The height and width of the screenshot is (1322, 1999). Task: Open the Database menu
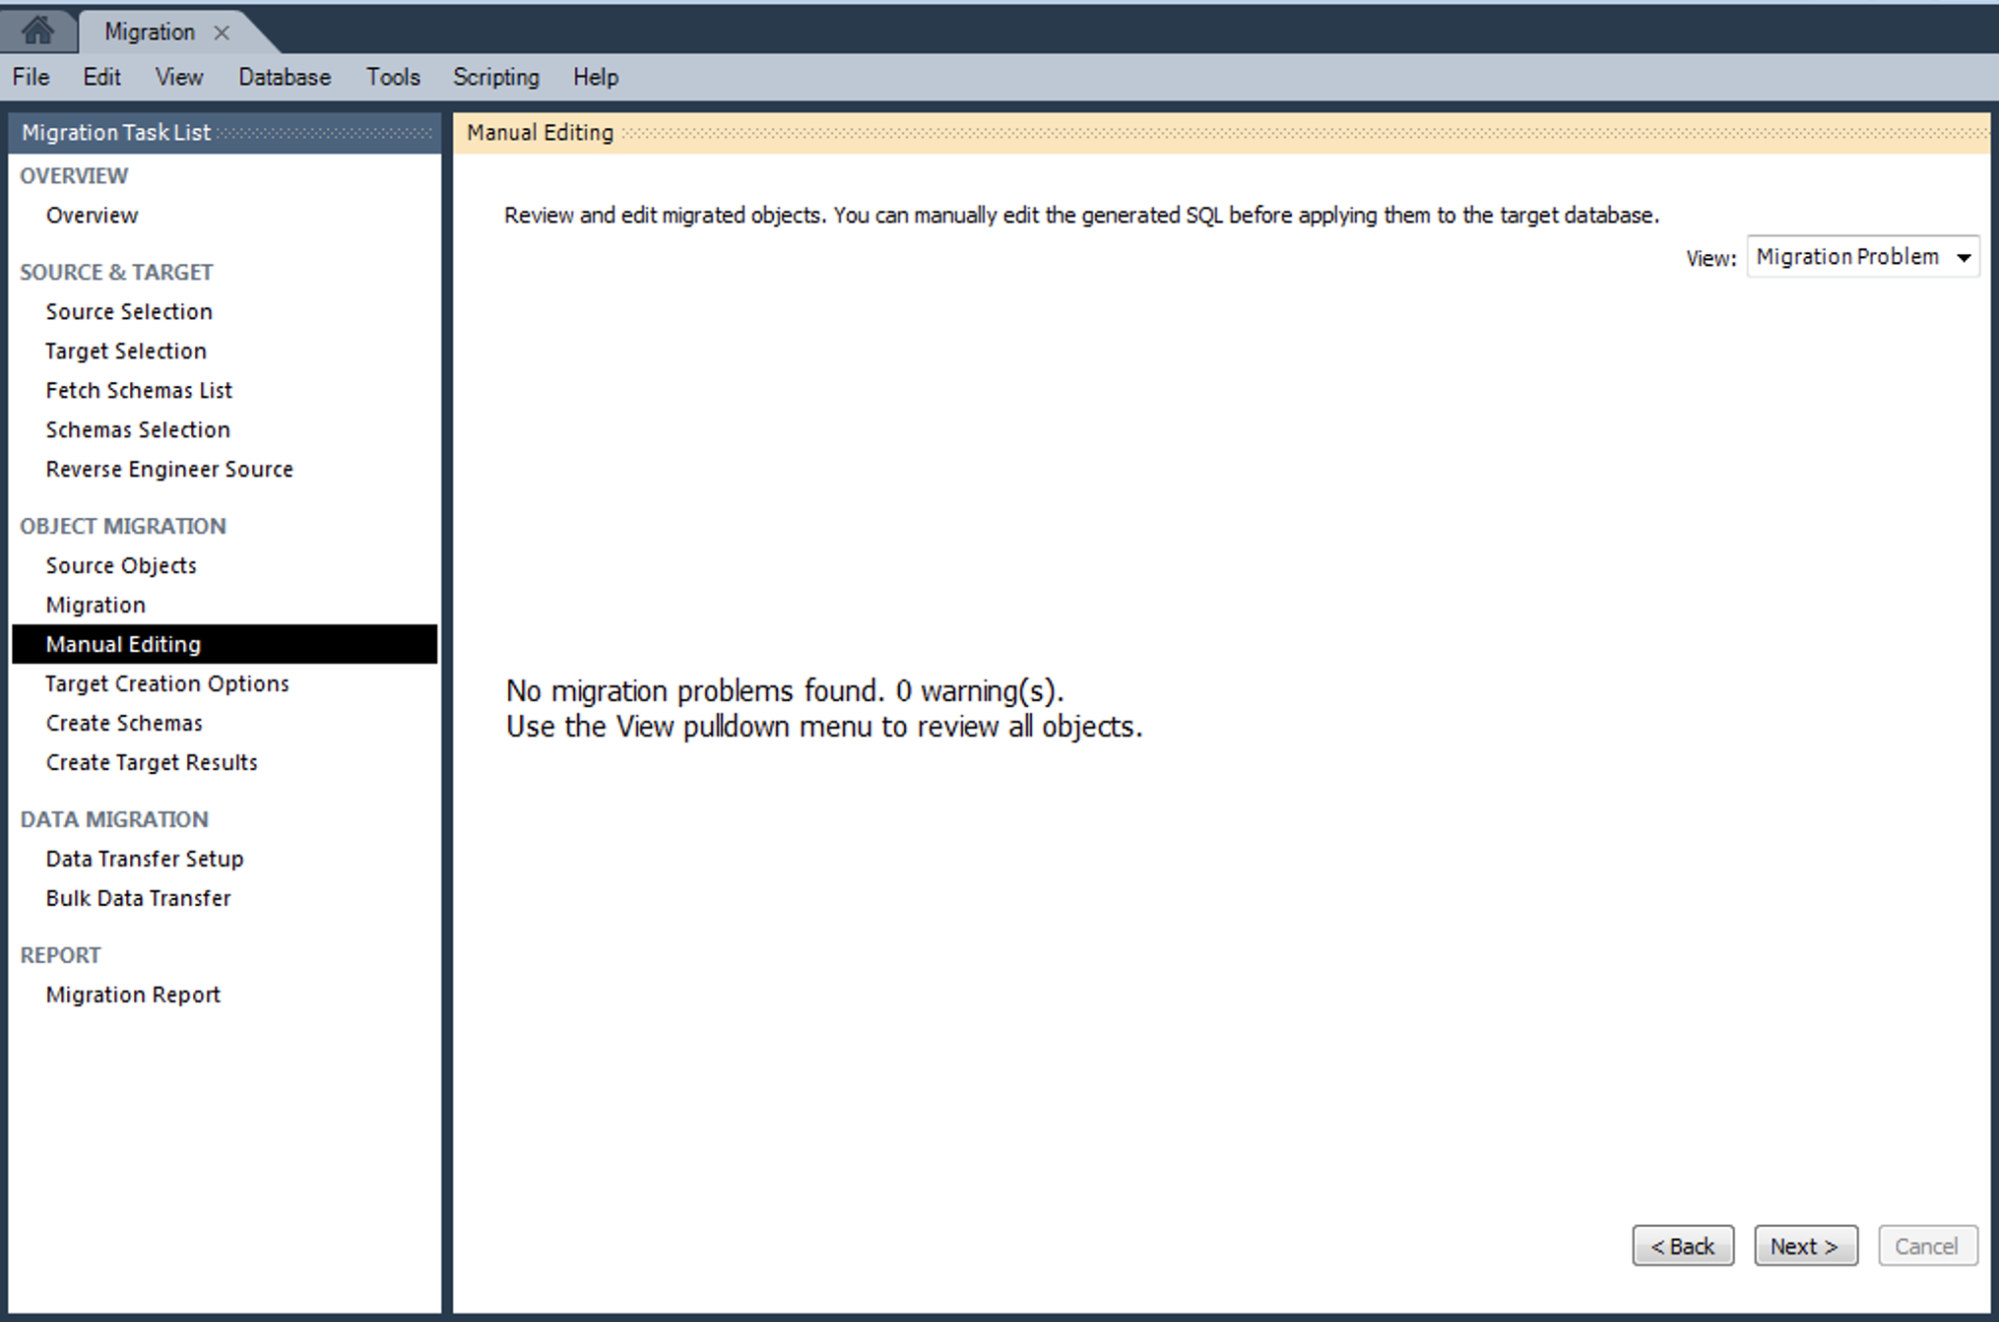[284, 77]
